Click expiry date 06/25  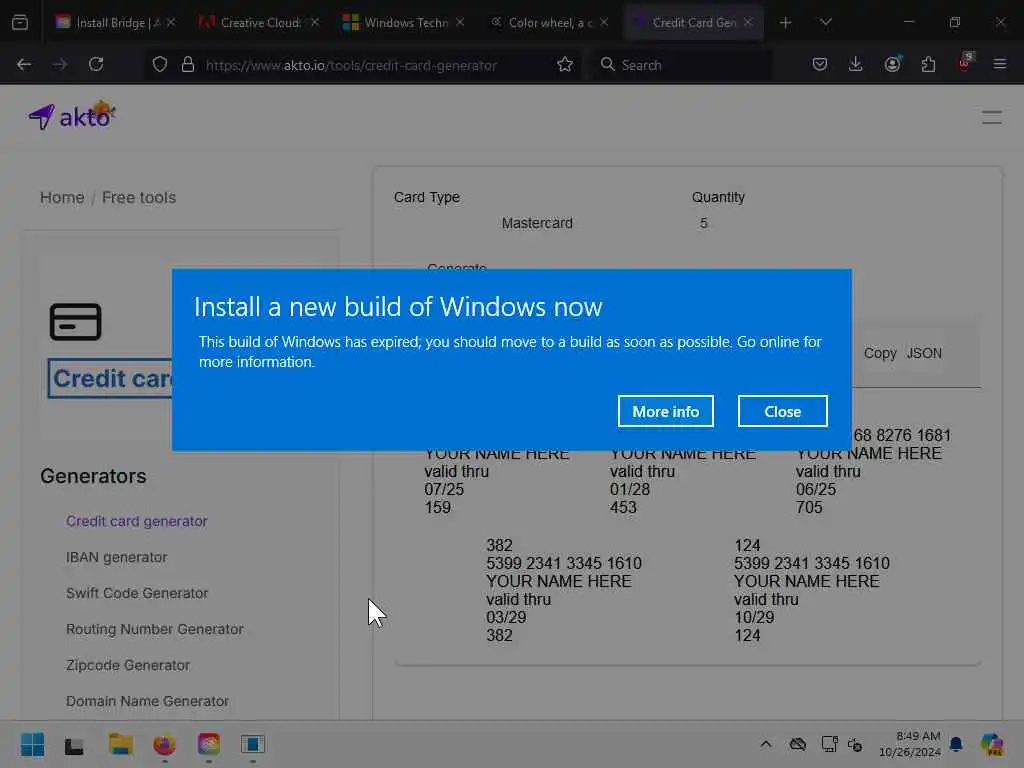[x=816, y=489]
